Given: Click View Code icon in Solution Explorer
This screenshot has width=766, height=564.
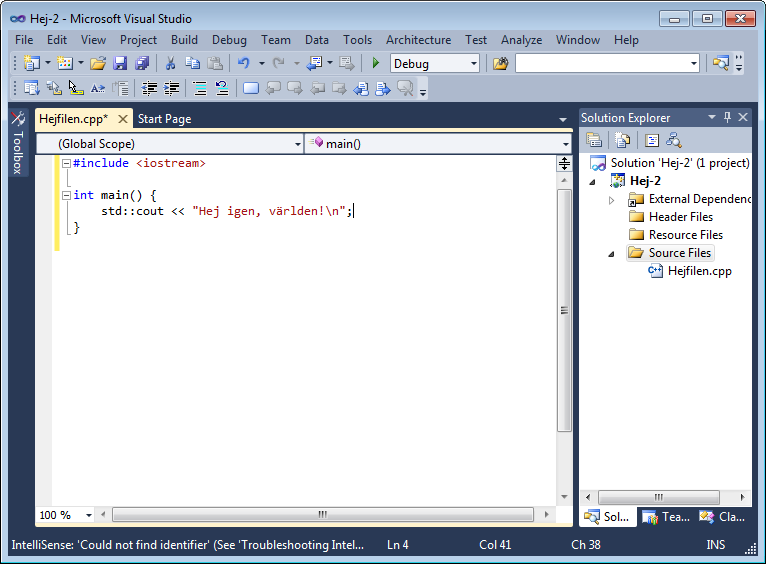Looking at the screenshot, I should (652, 140).
